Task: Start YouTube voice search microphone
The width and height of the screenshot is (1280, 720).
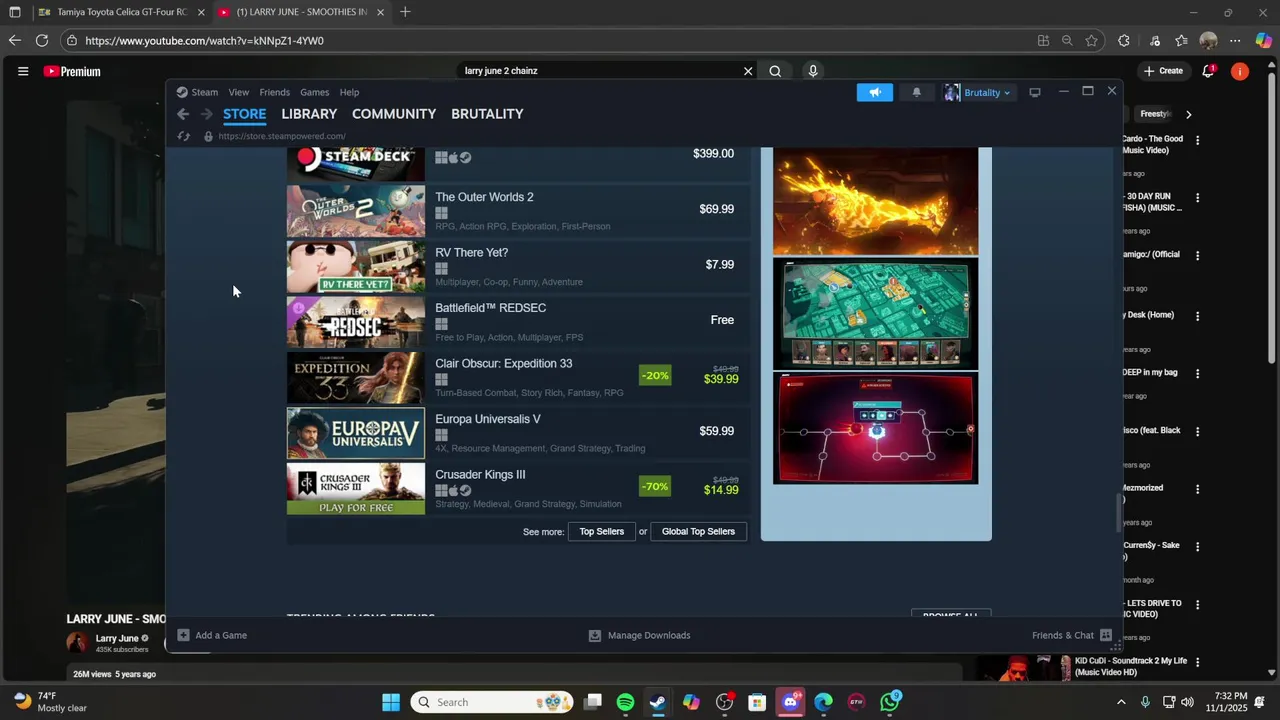Action: pos(813,71)
